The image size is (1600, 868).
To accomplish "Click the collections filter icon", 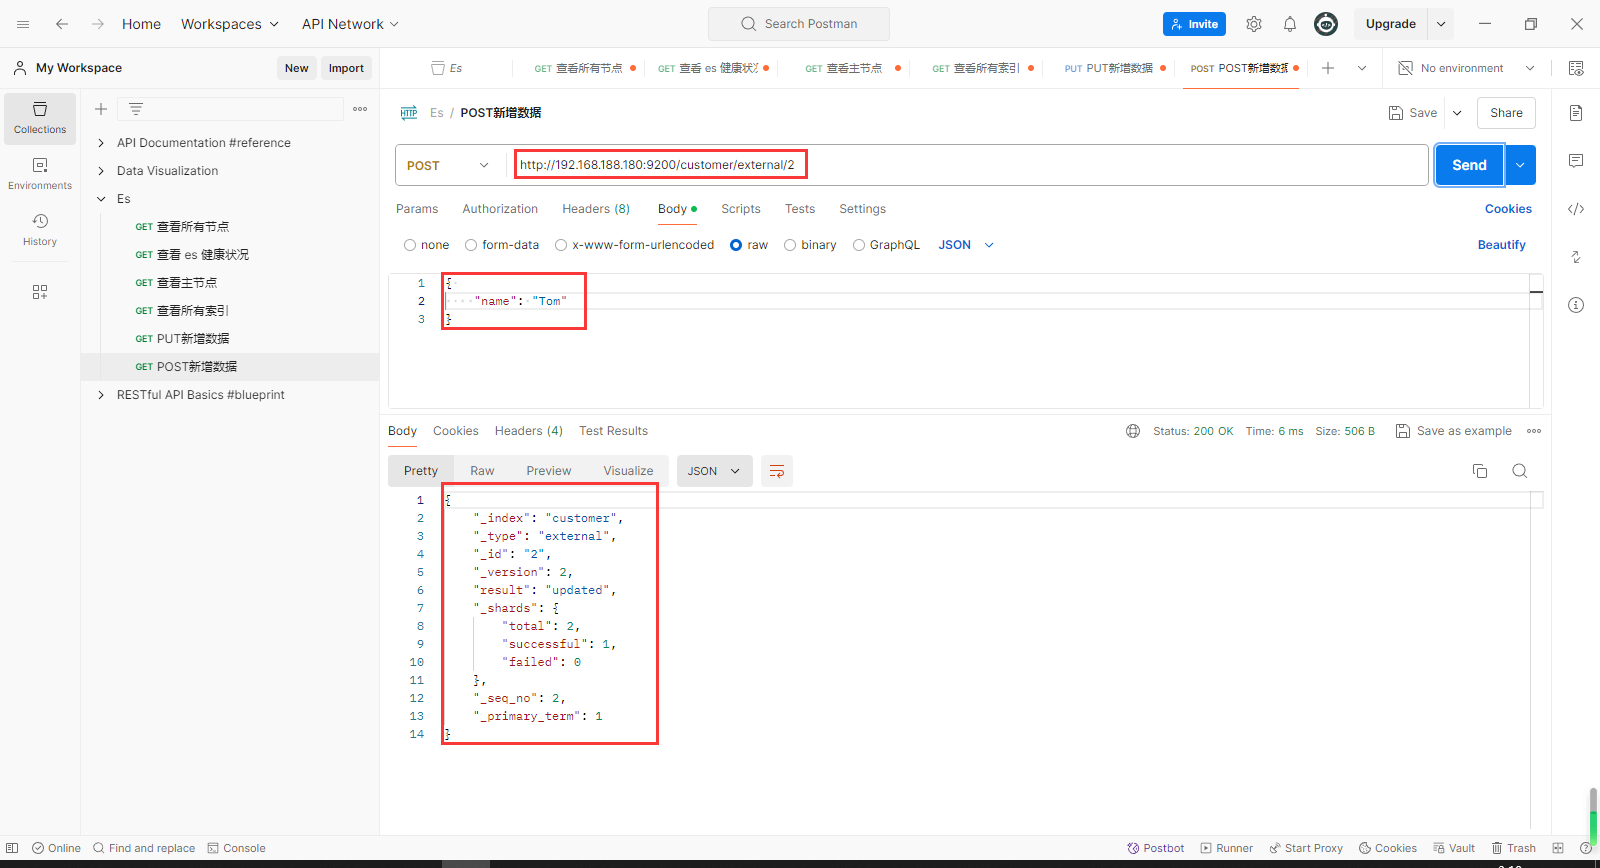I will tap(136, 109).
